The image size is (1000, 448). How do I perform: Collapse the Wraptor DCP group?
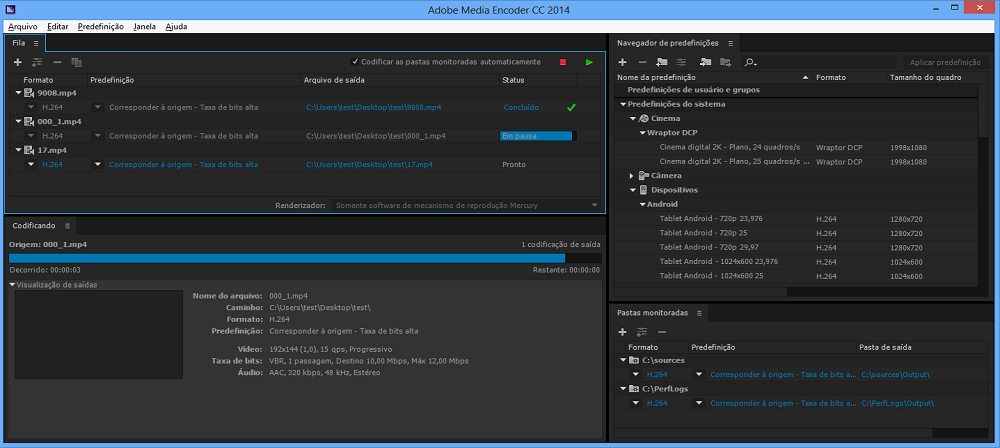[x=642, y=133]
